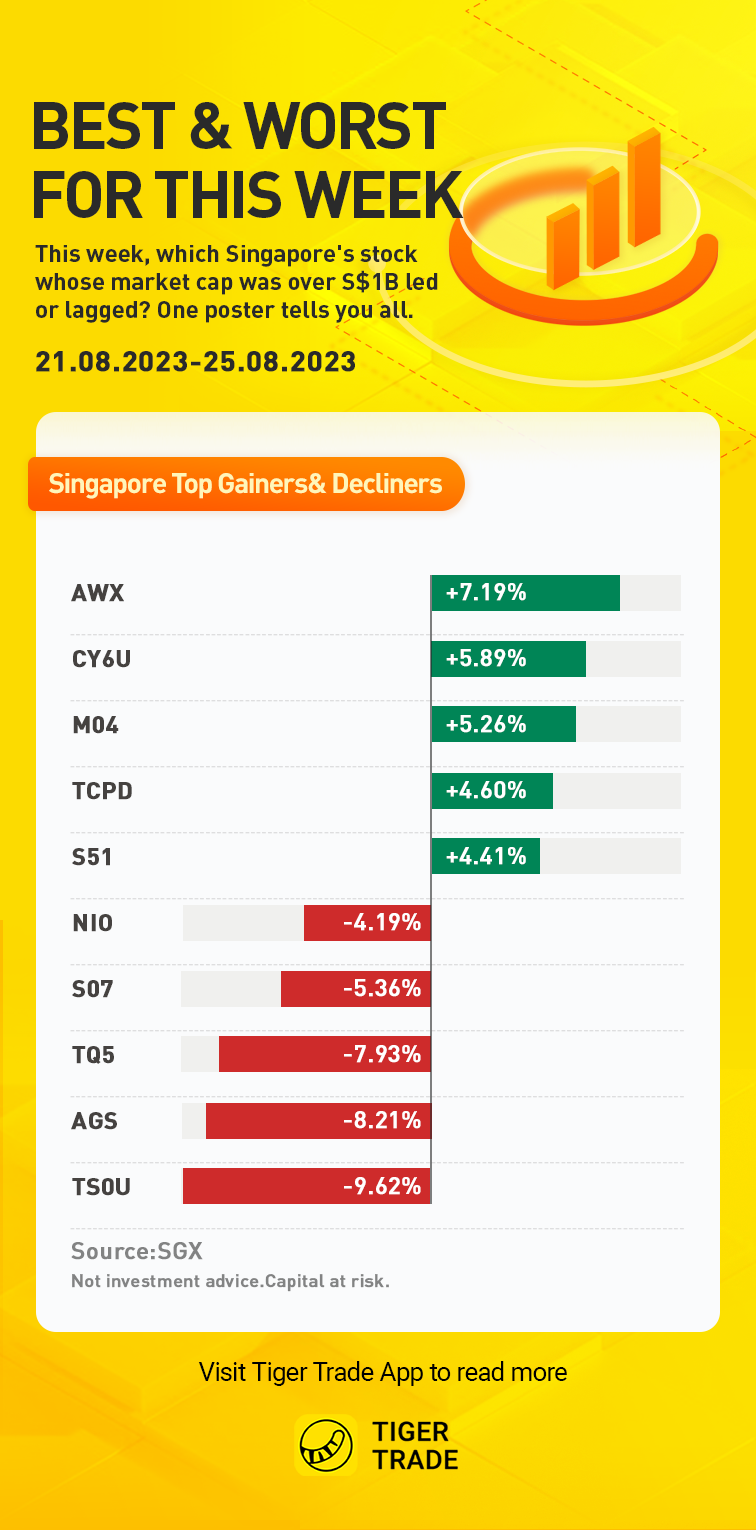756x1530 pixels.
Task: Click the S07 ticker label
Action: [93, 989]
